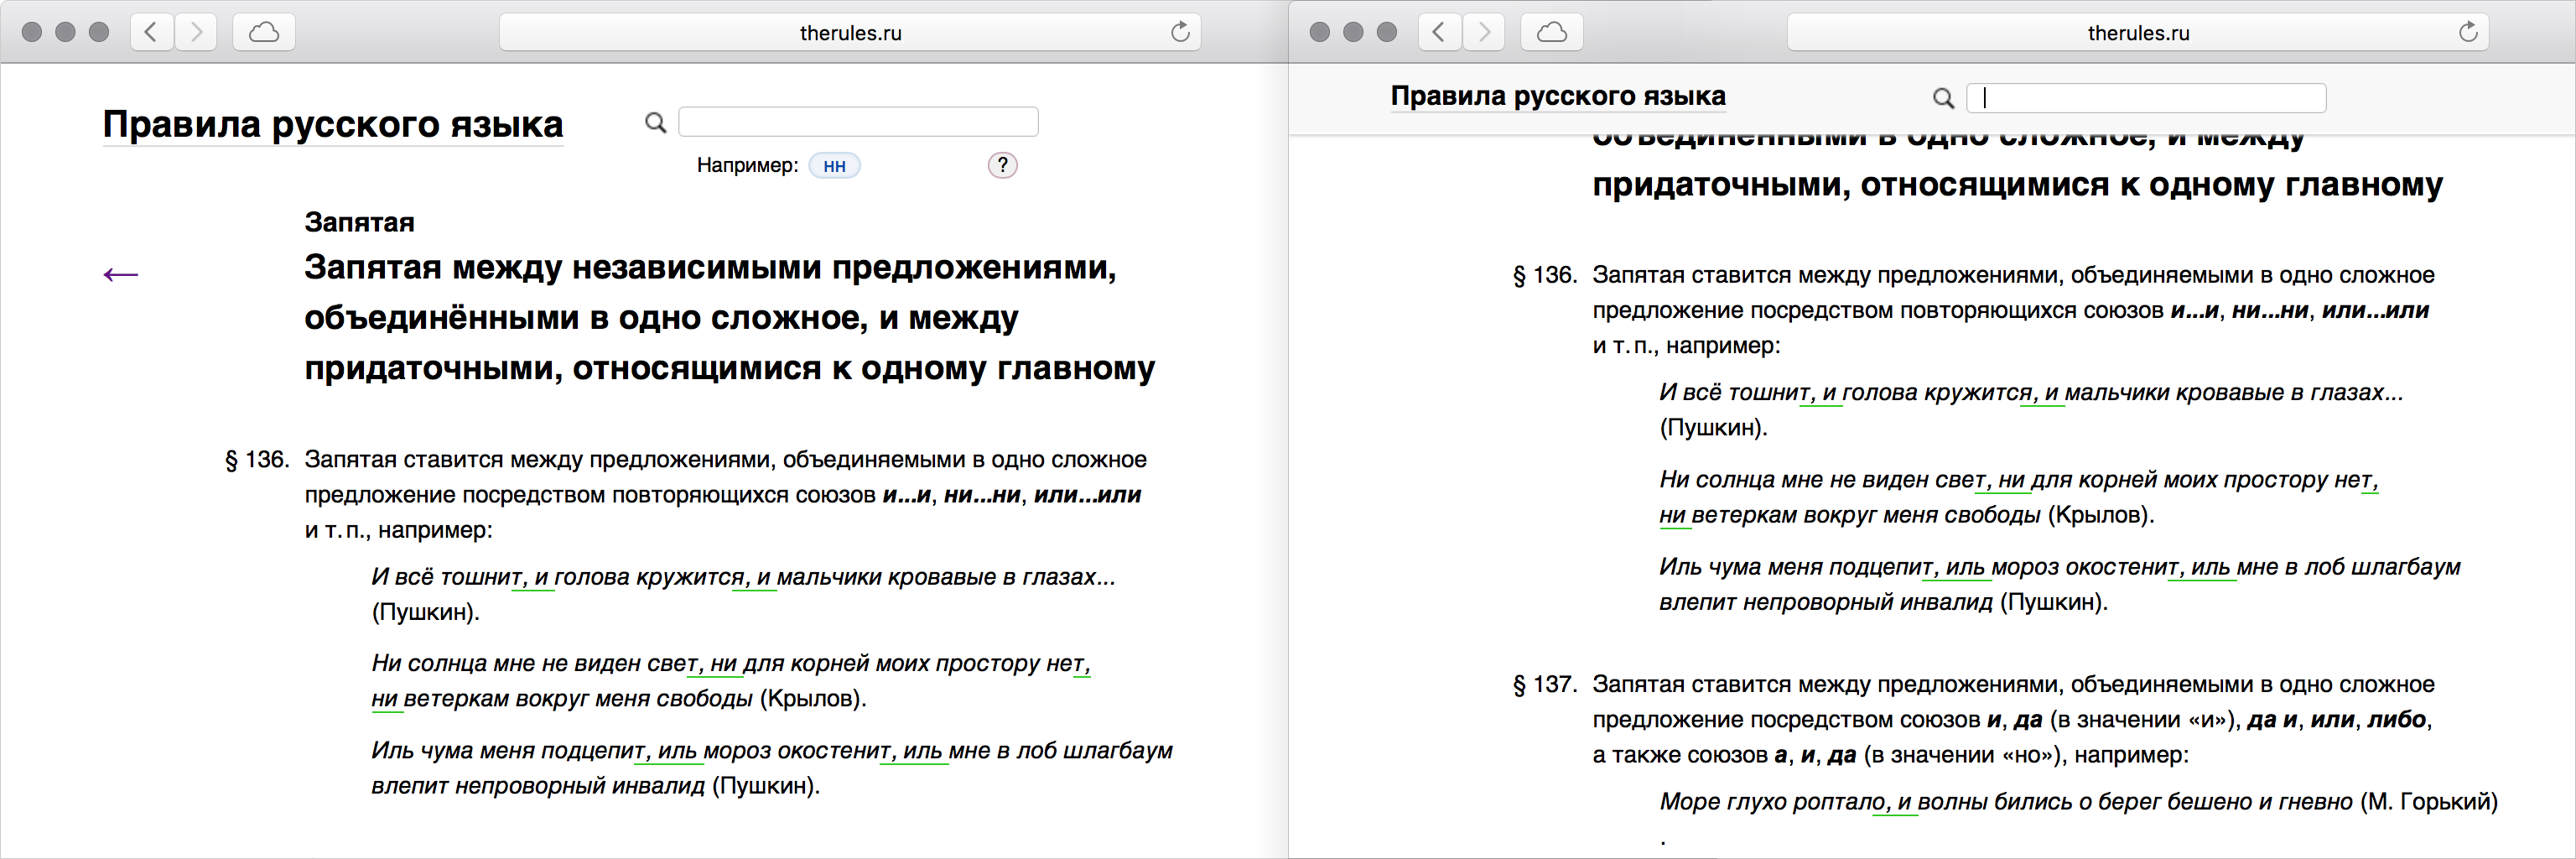Click the magnifier icon on the left page

pos(656,122)
